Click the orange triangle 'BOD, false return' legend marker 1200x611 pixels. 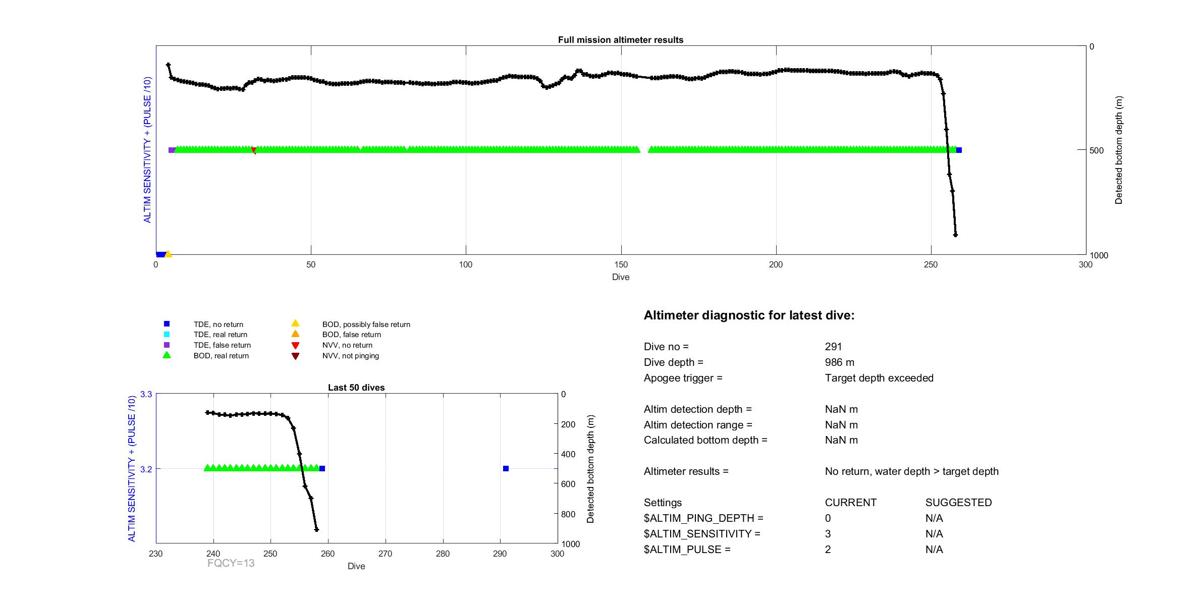point(295,334)
